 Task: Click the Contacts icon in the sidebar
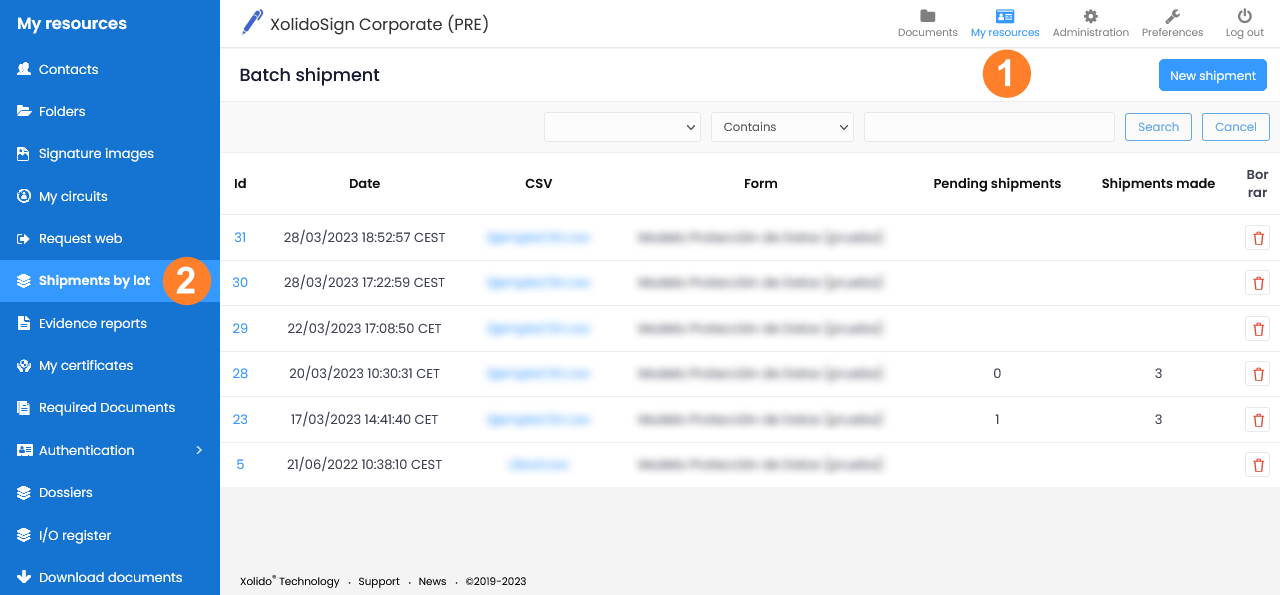(24, 69)
